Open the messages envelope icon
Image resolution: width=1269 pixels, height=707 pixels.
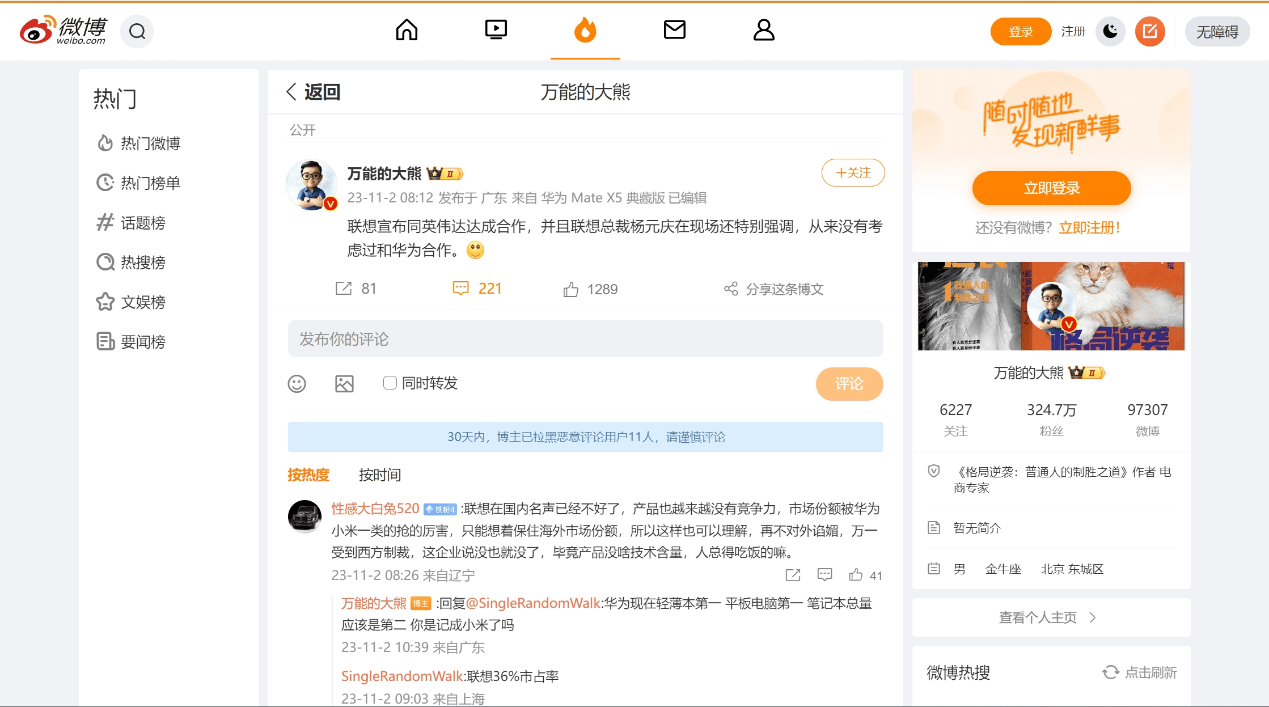tap(674, 30)
